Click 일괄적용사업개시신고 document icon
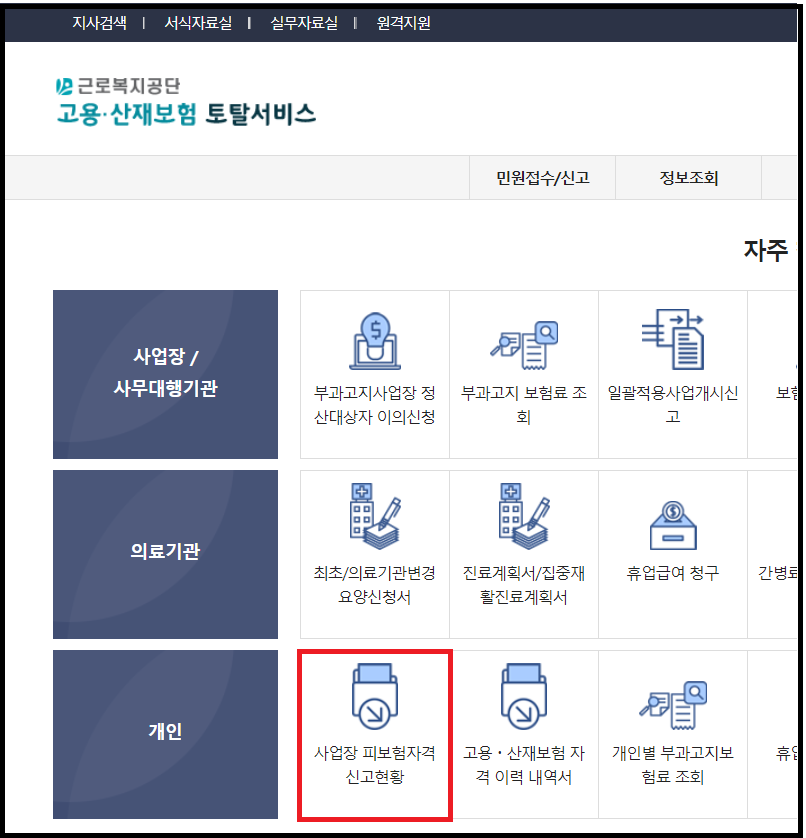The image size is (806, 838). (x=673, y=339)
